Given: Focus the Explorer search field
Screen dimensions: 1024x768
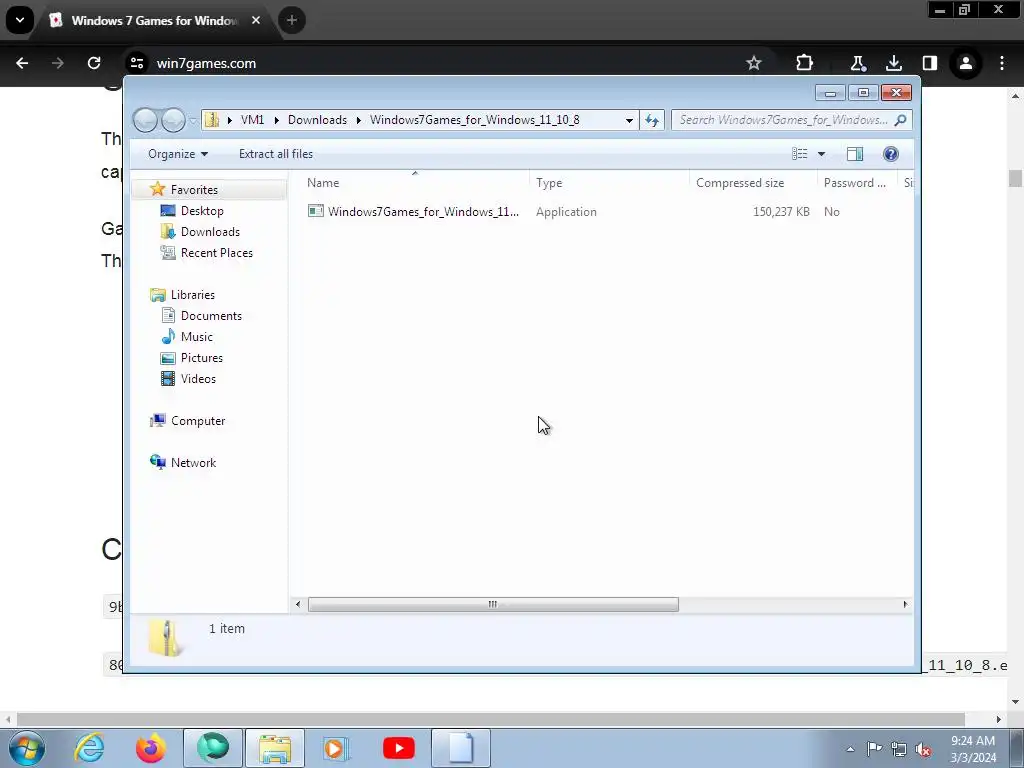Looking at the screenshot, I should pos(784,120).
